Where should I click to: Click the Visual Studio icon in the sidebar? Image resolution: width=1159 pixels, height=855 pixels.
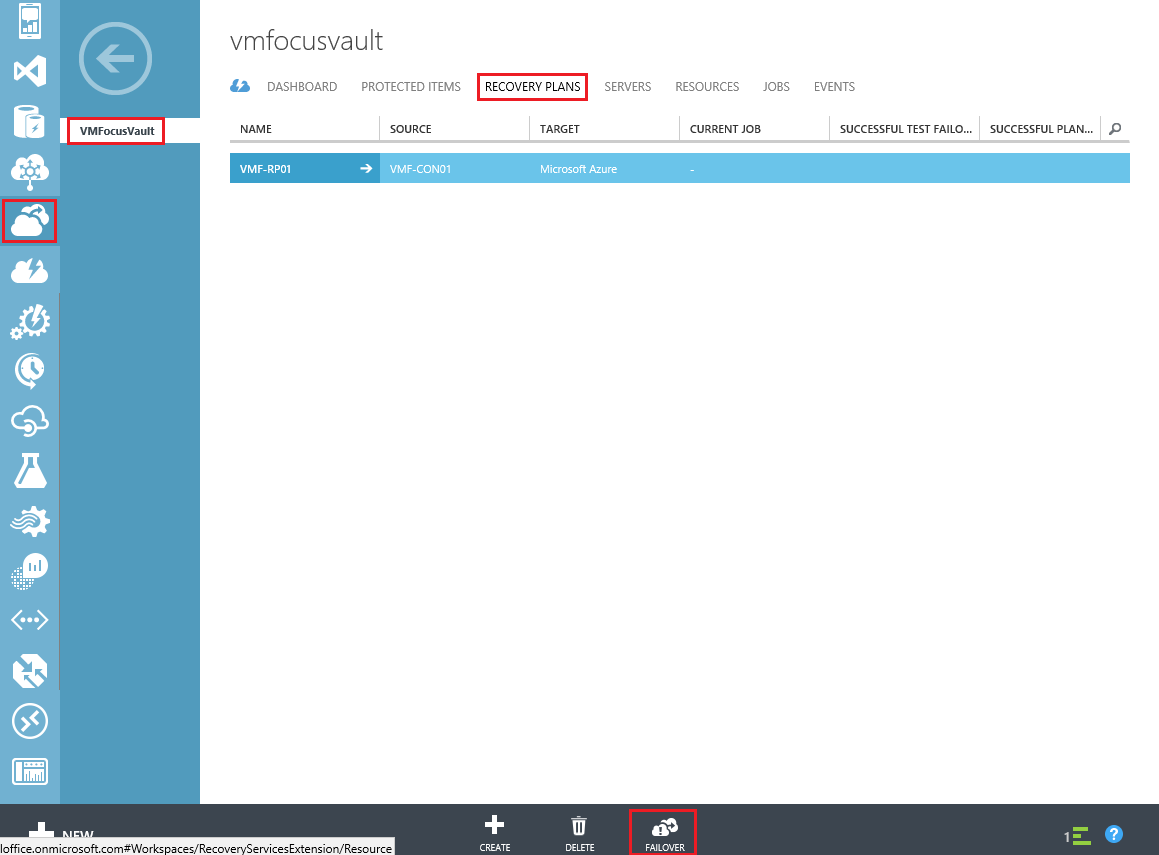coord(30,71)
